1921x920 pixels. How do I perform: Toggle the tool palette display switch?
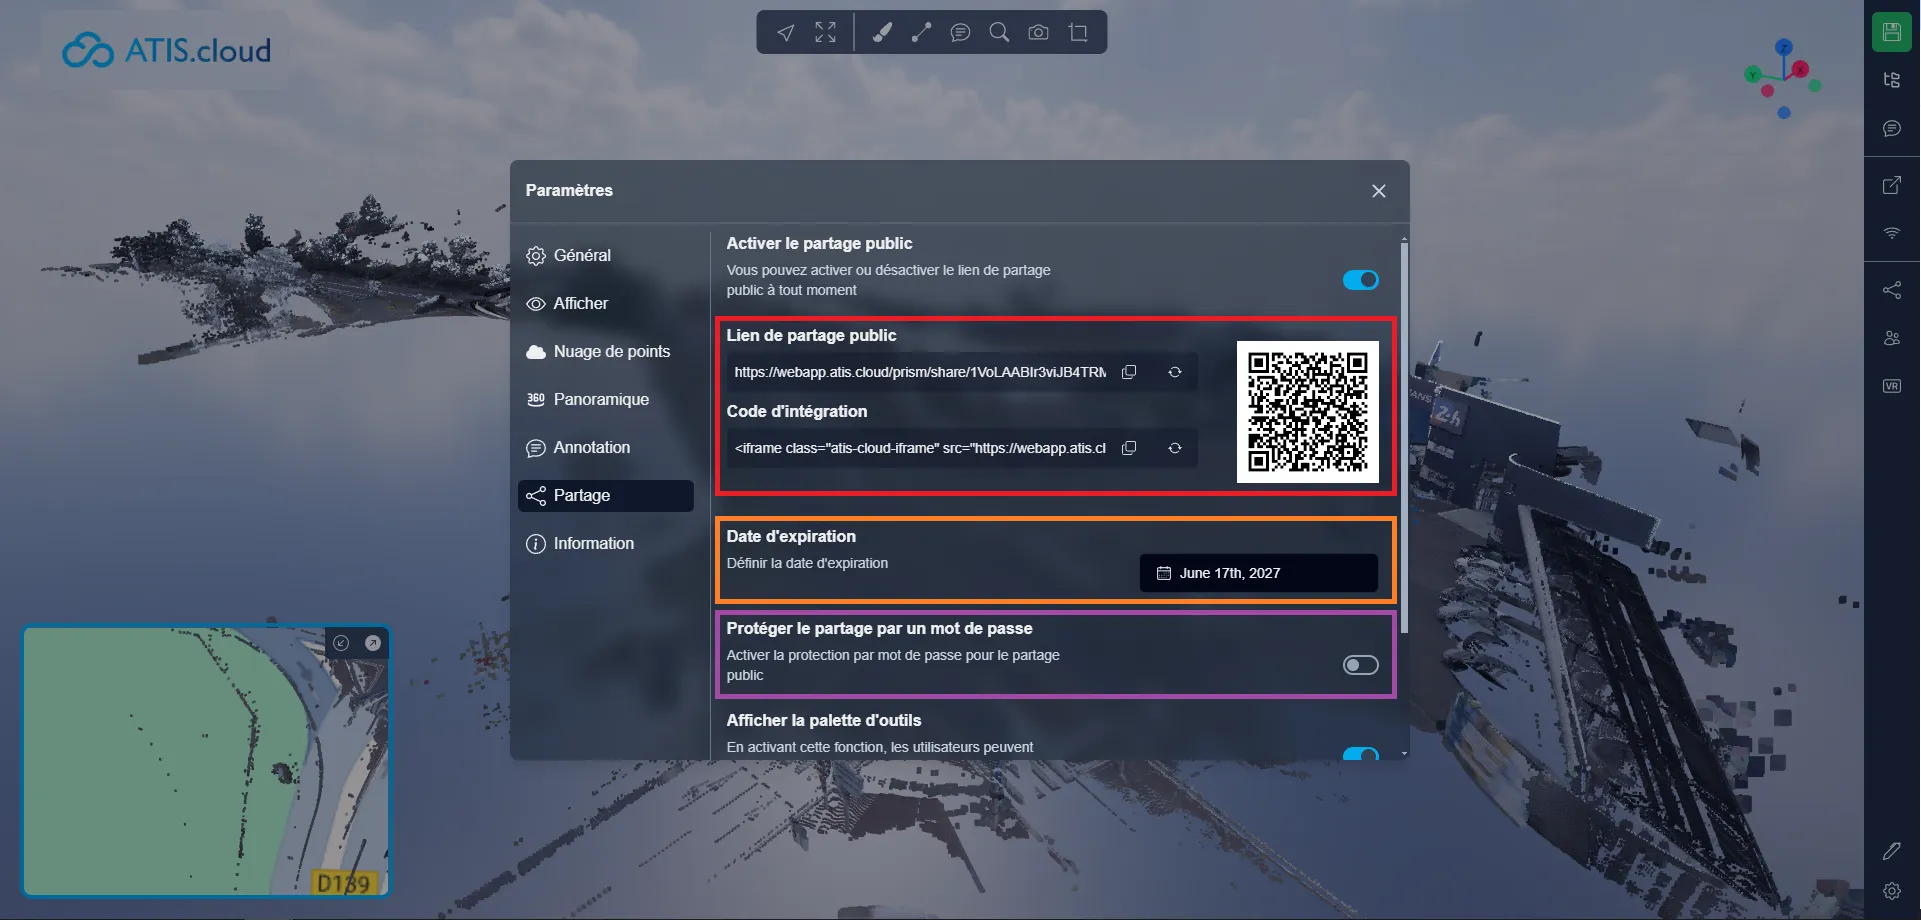[1360, 753]
